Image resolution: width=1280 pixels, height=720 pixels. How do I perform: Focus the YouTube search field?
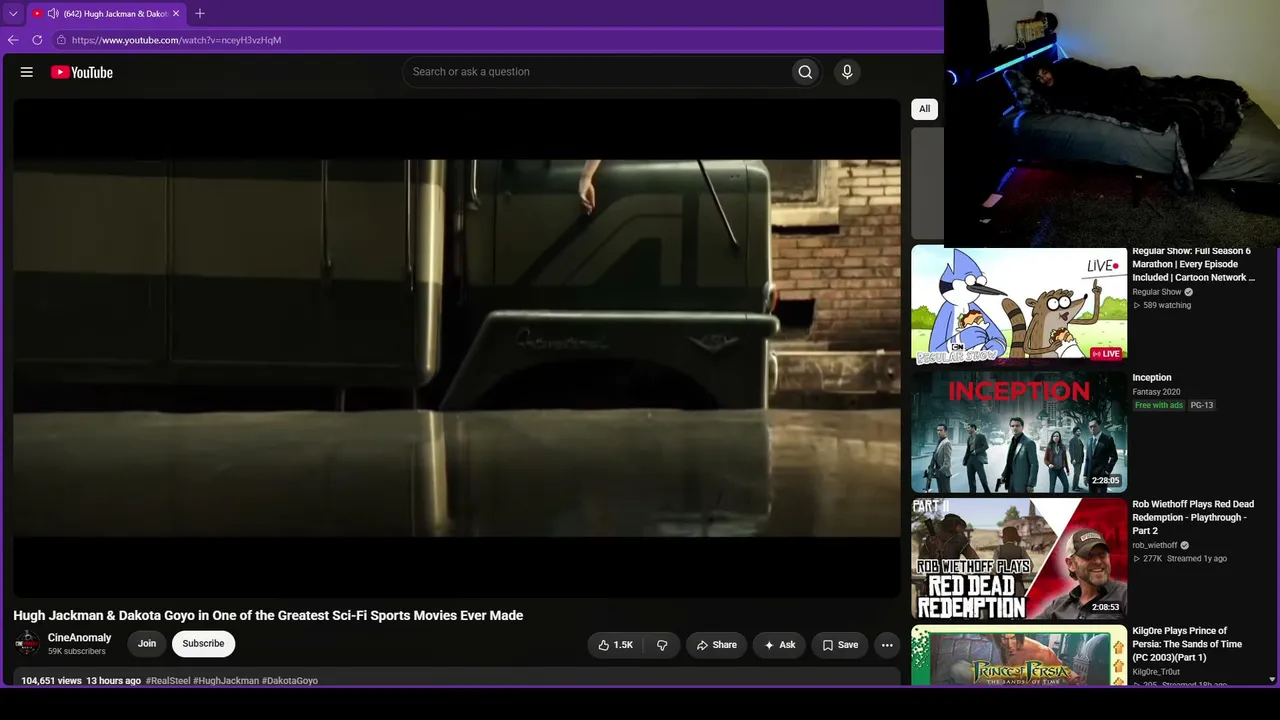click(596, 72)
